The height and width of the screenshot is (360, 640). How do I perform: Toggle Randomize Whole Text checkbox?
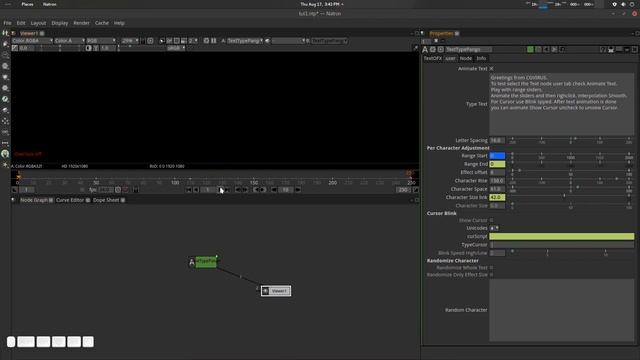491,268
